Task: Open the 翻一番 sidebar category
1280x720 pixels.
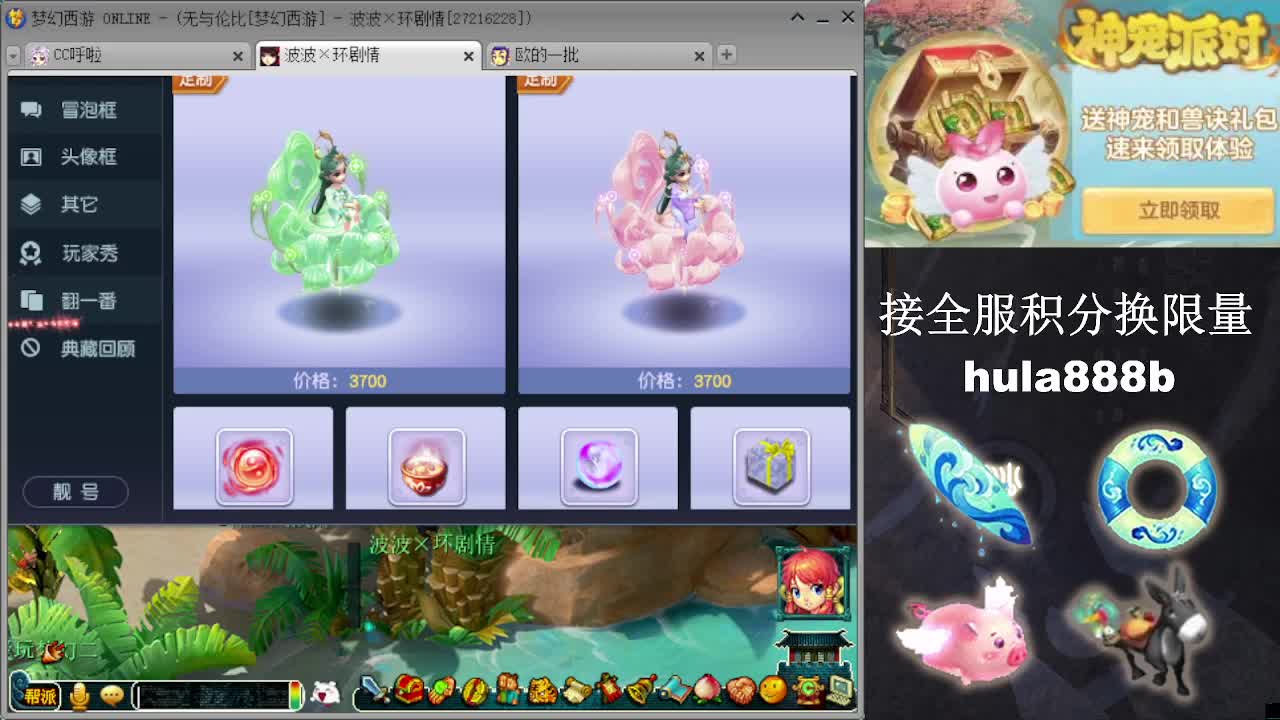Action: coord(85,300)
